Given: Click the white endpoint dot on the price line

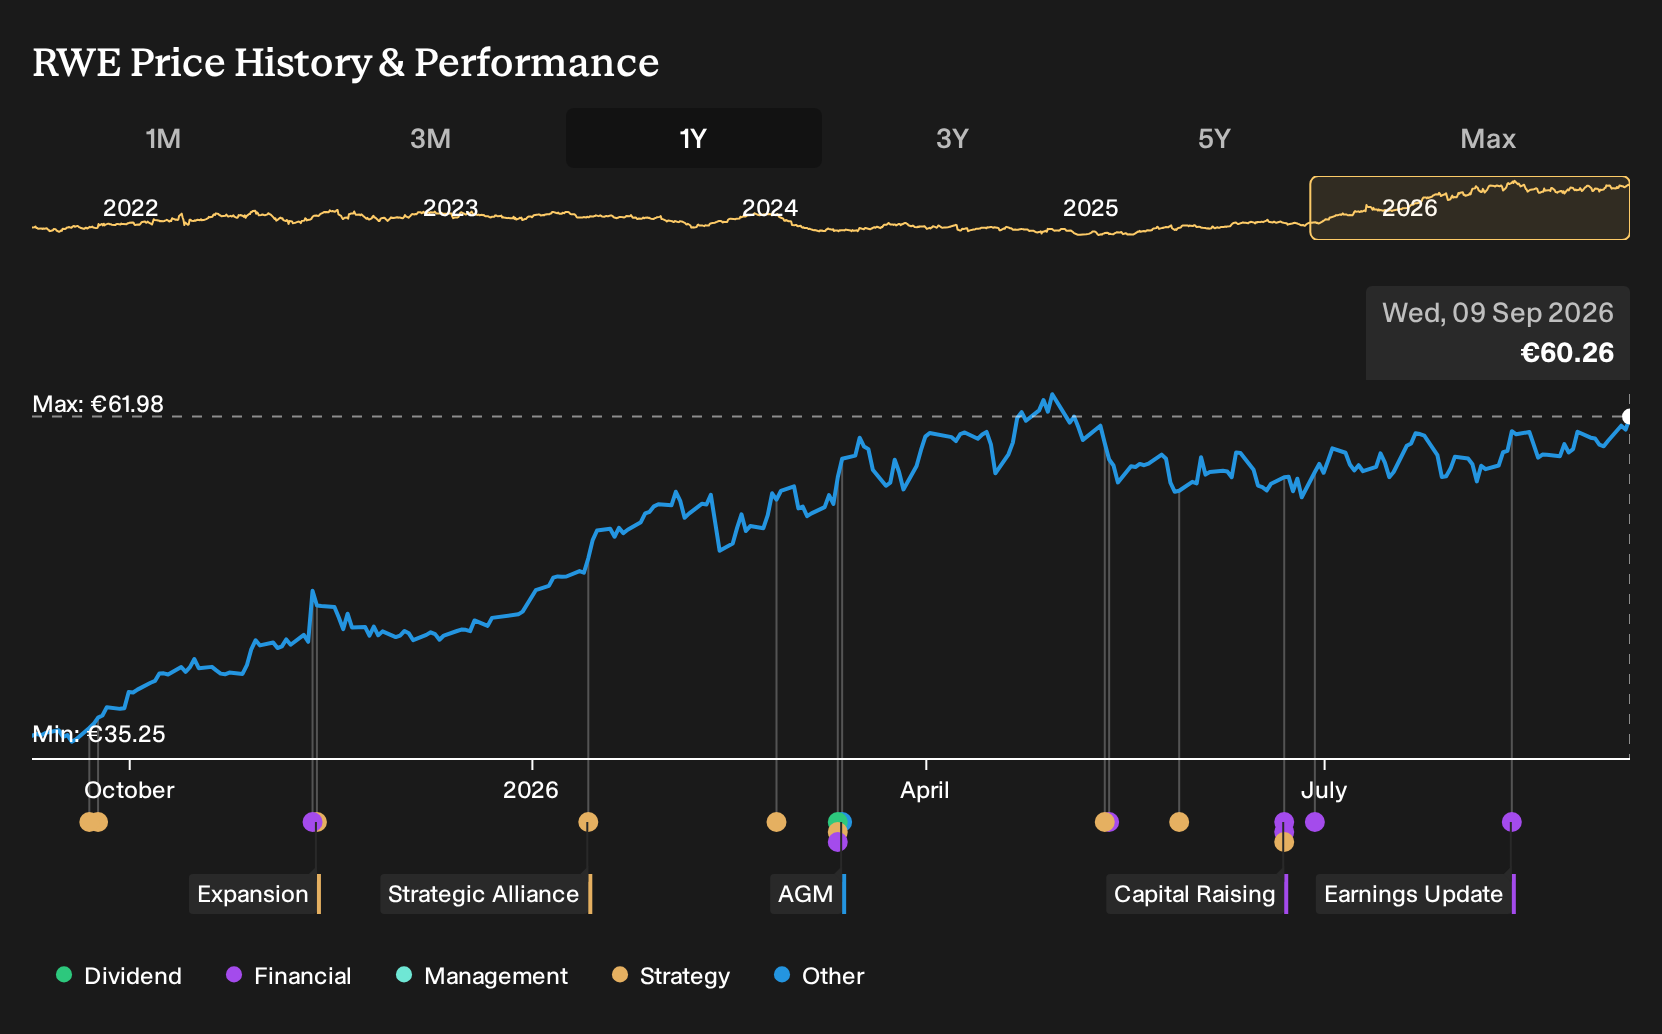Looking at the screenshot, I should [1628, 416].
